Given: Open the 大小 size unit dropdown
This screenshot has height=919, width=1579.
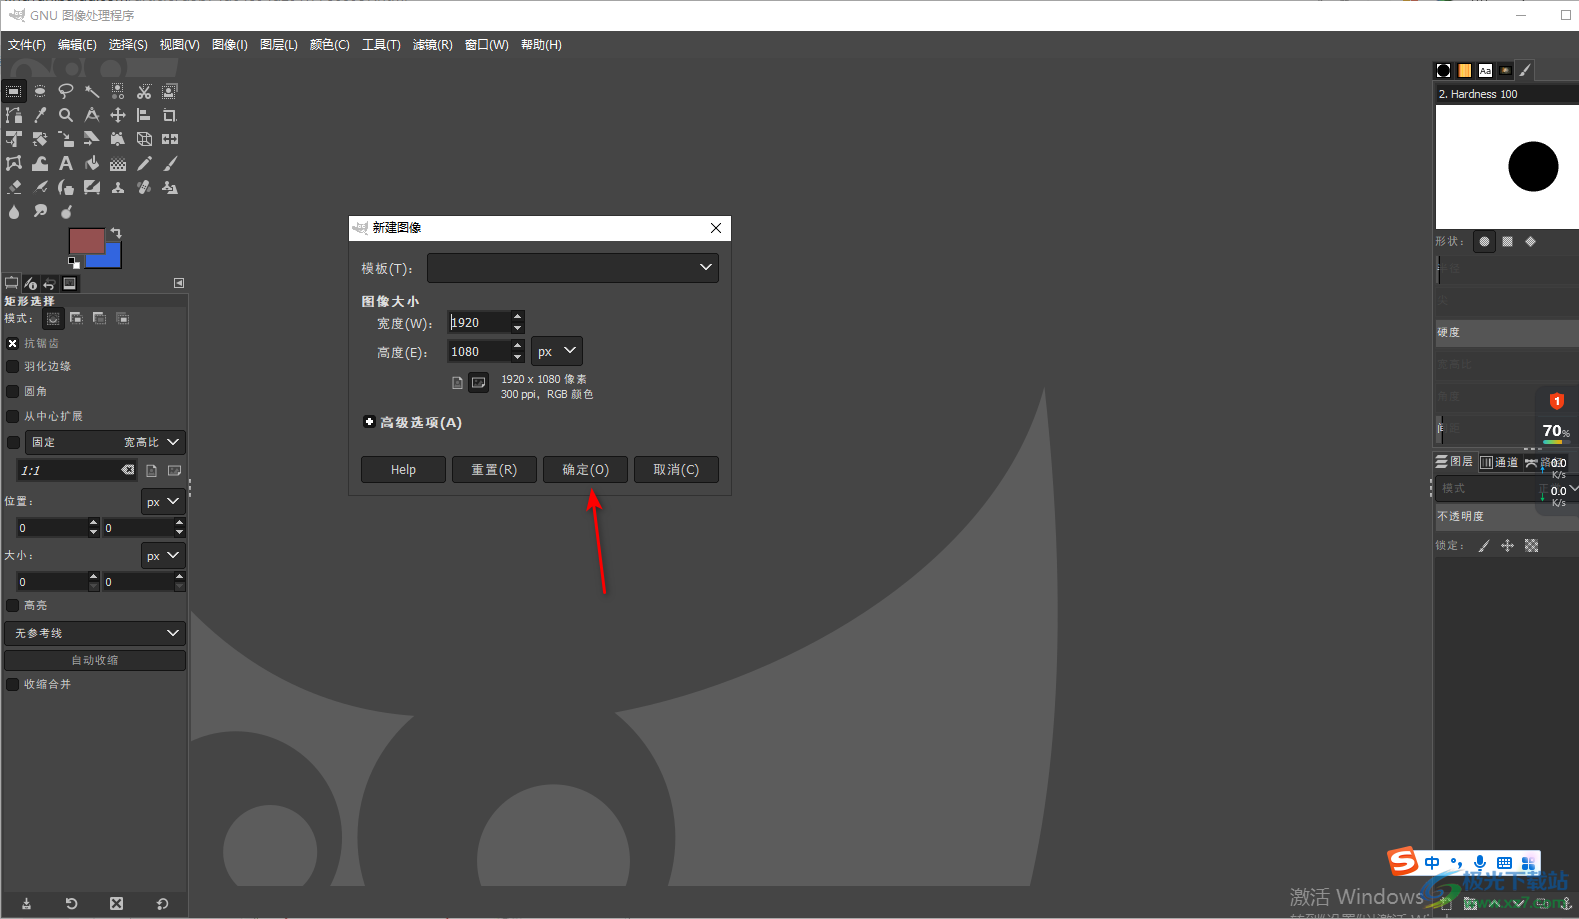Looking at the screenshot, I should (x=163, y=556).
